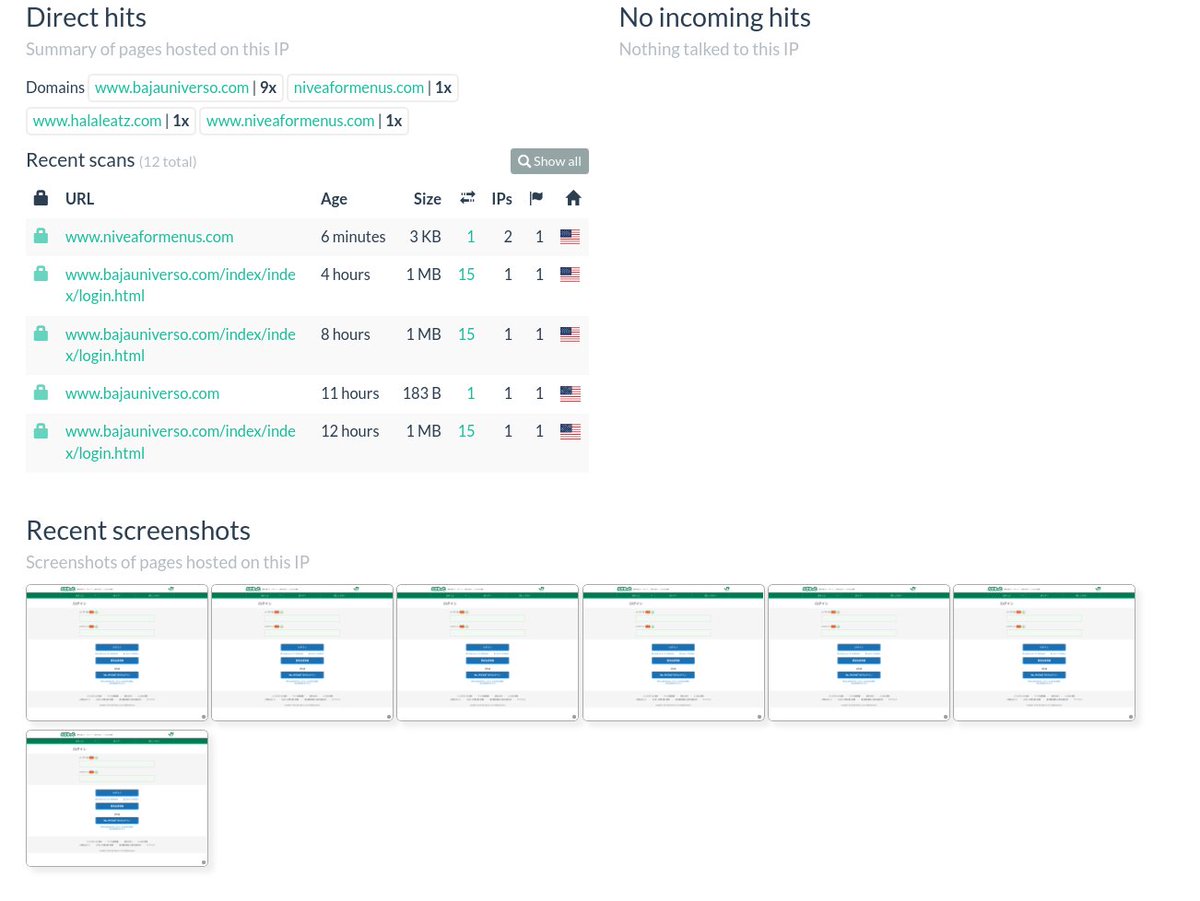This screenshot has height=901, width=1200.
Task: Click lock icon on the 4 hours scan
Action: pos(41,273)
